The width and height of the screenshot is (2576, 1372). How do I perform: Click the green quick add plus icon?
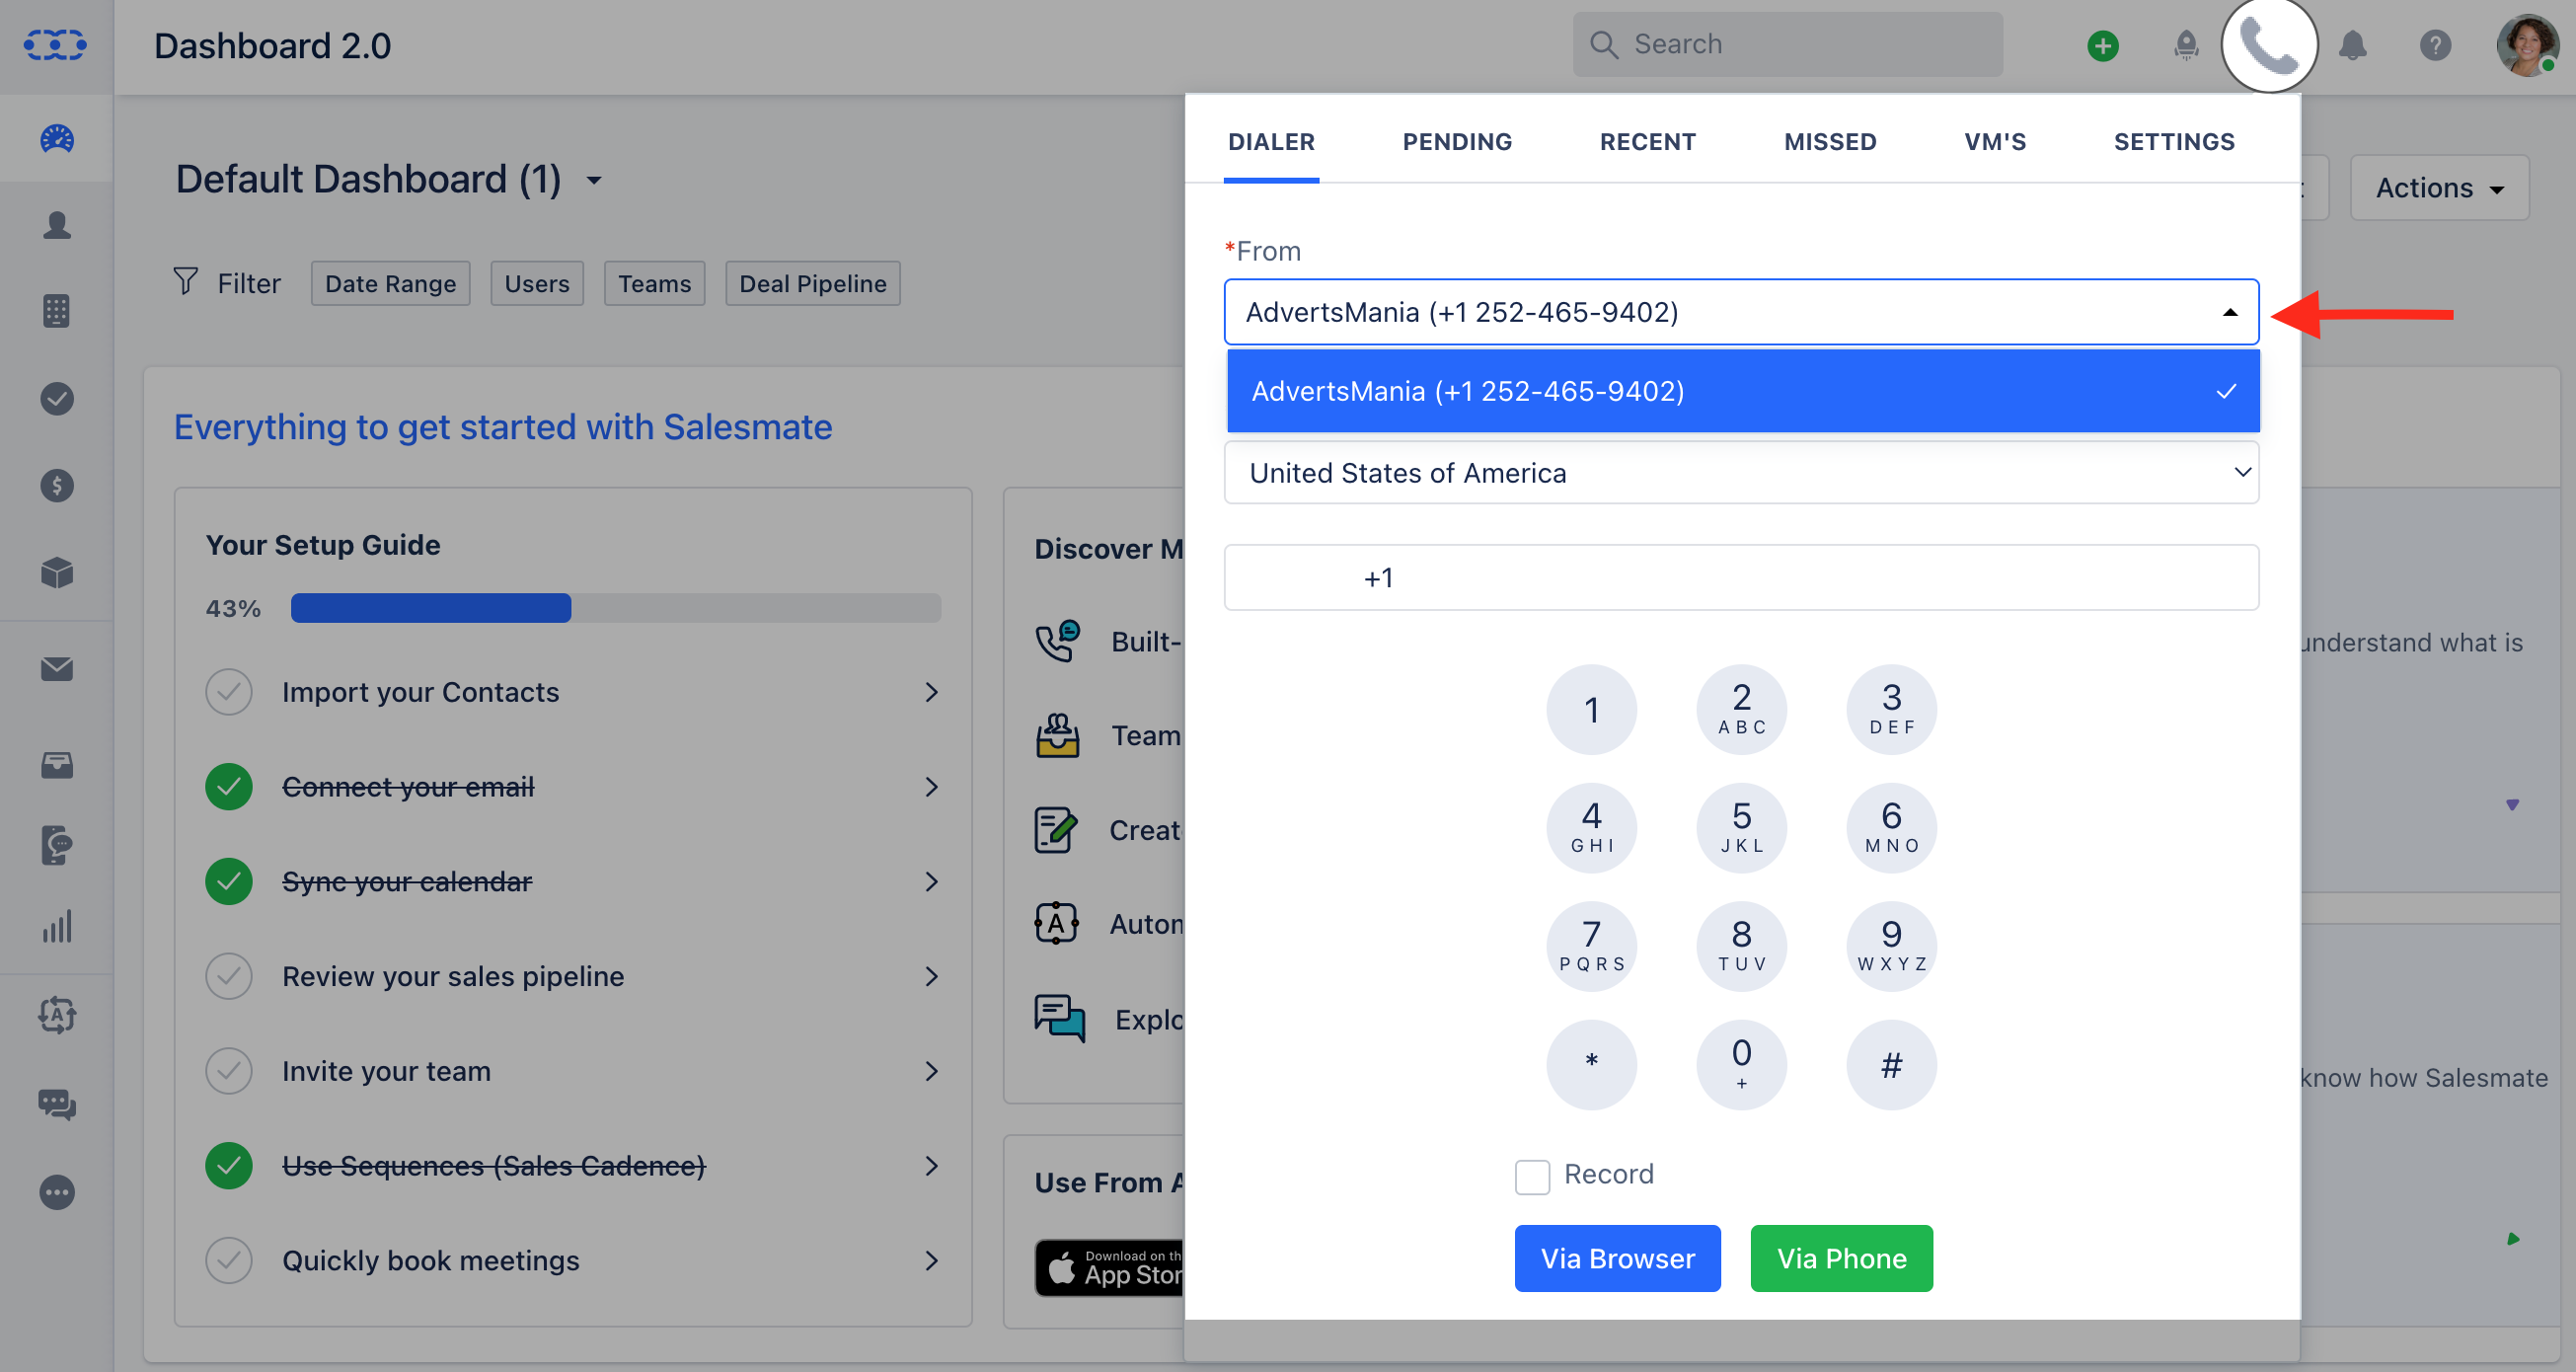2102,45
